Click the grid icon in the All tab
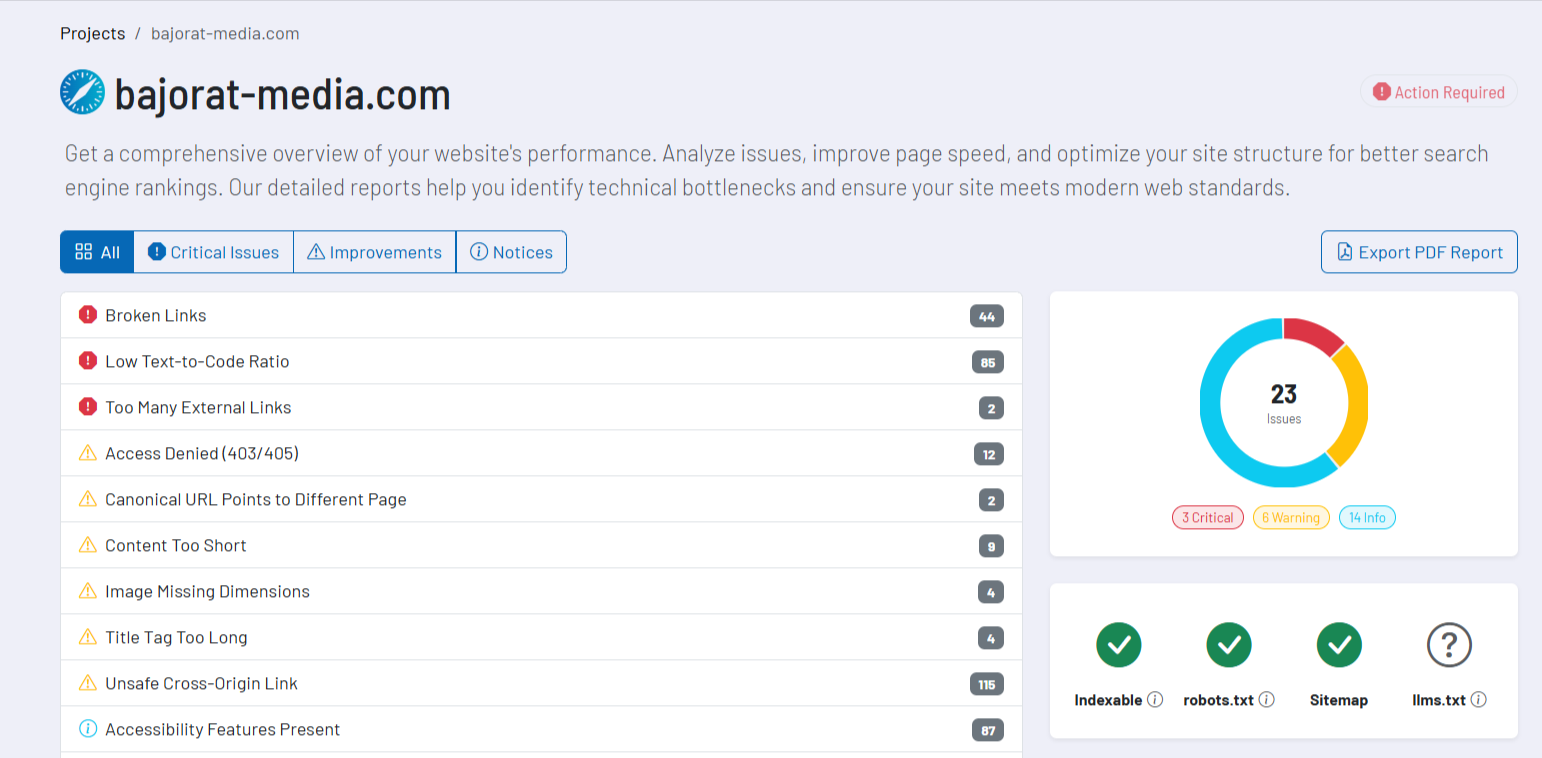1542x758 pixels. 84,252
